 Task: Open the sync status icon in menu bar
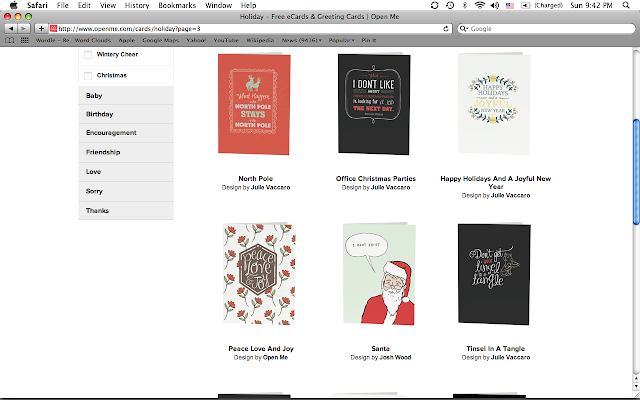435,5
